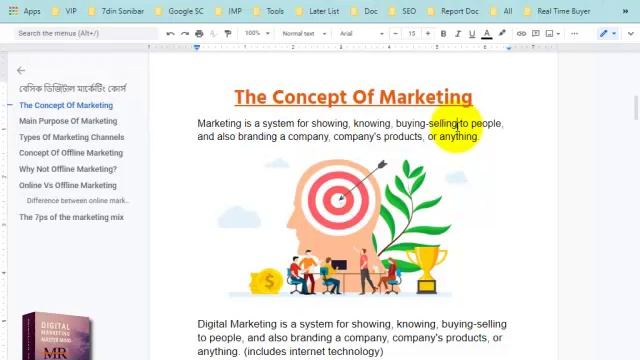This screenshot has width=640, height=360.
Task: Go to Online Vs Offline Marketing heading
Action: coord(68,185)
